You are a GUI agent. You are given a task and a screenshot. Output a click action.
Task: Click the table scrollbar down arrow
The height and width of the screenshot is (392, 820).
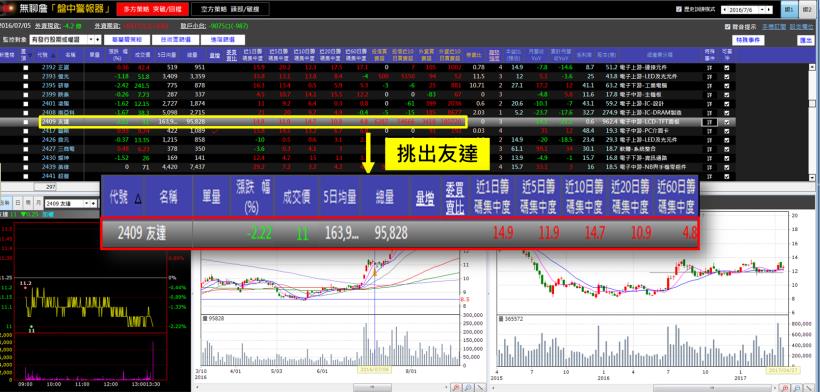coord(812,177)
